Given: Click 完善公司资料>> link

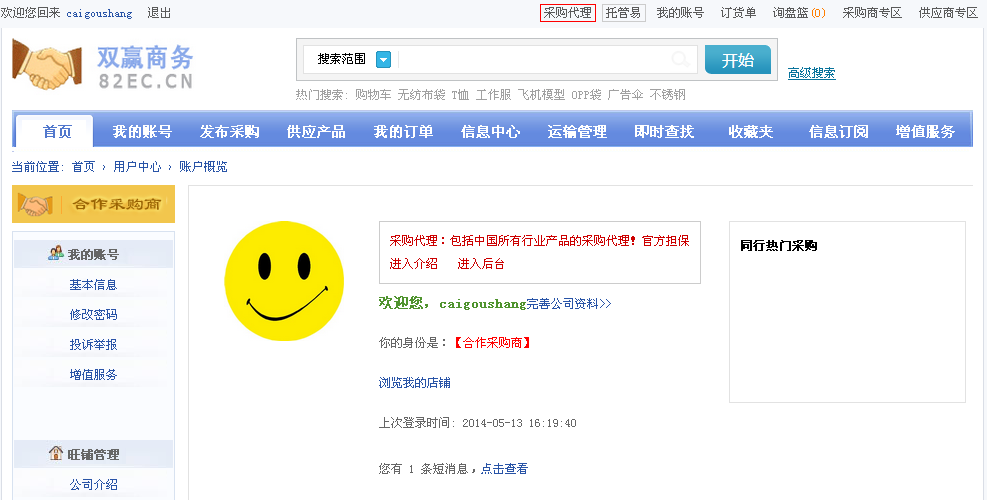Looking at the screenshot, I should 568,304.
